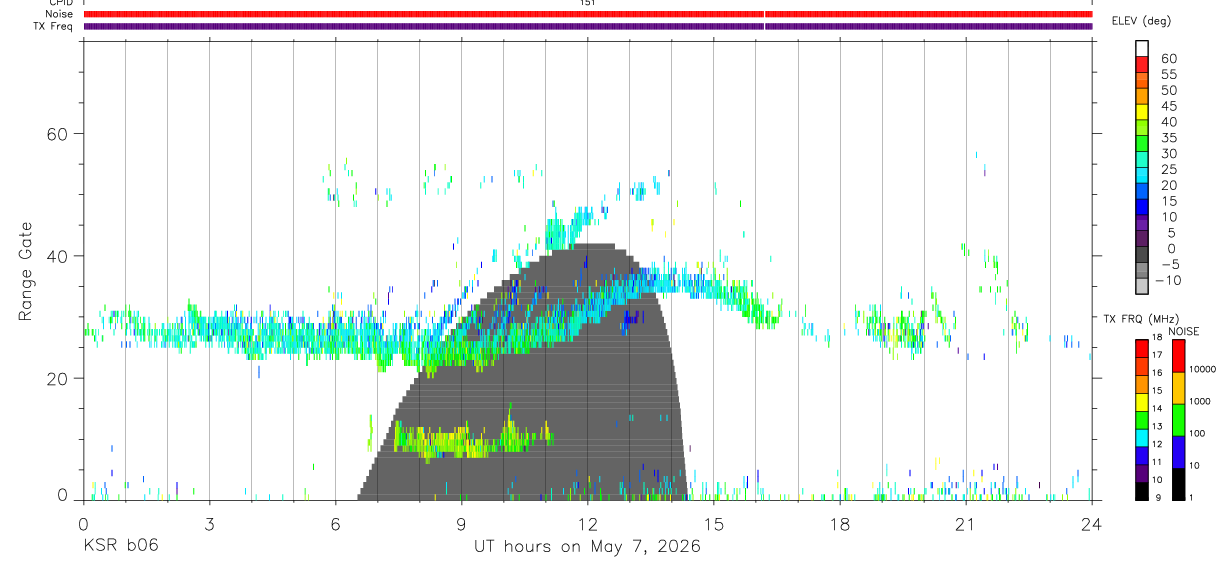Screen dimensions: 1228x567
Task: Click the 'TX Freq' row label at top left
Action: [54, 26]
